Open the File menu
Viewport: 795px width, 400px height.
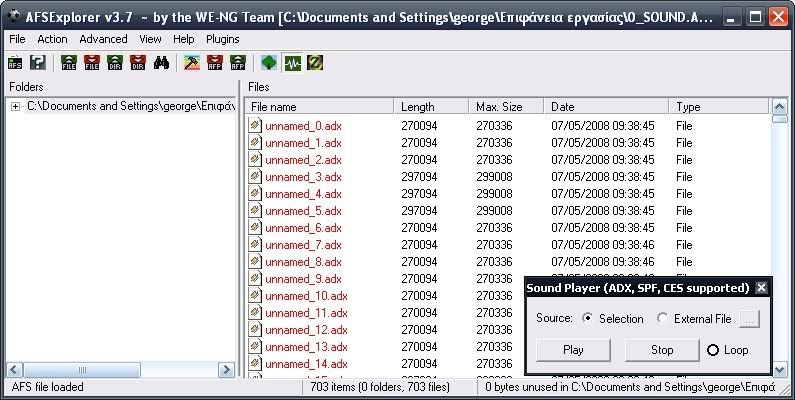pyautogui.click(x=17, y=39)
